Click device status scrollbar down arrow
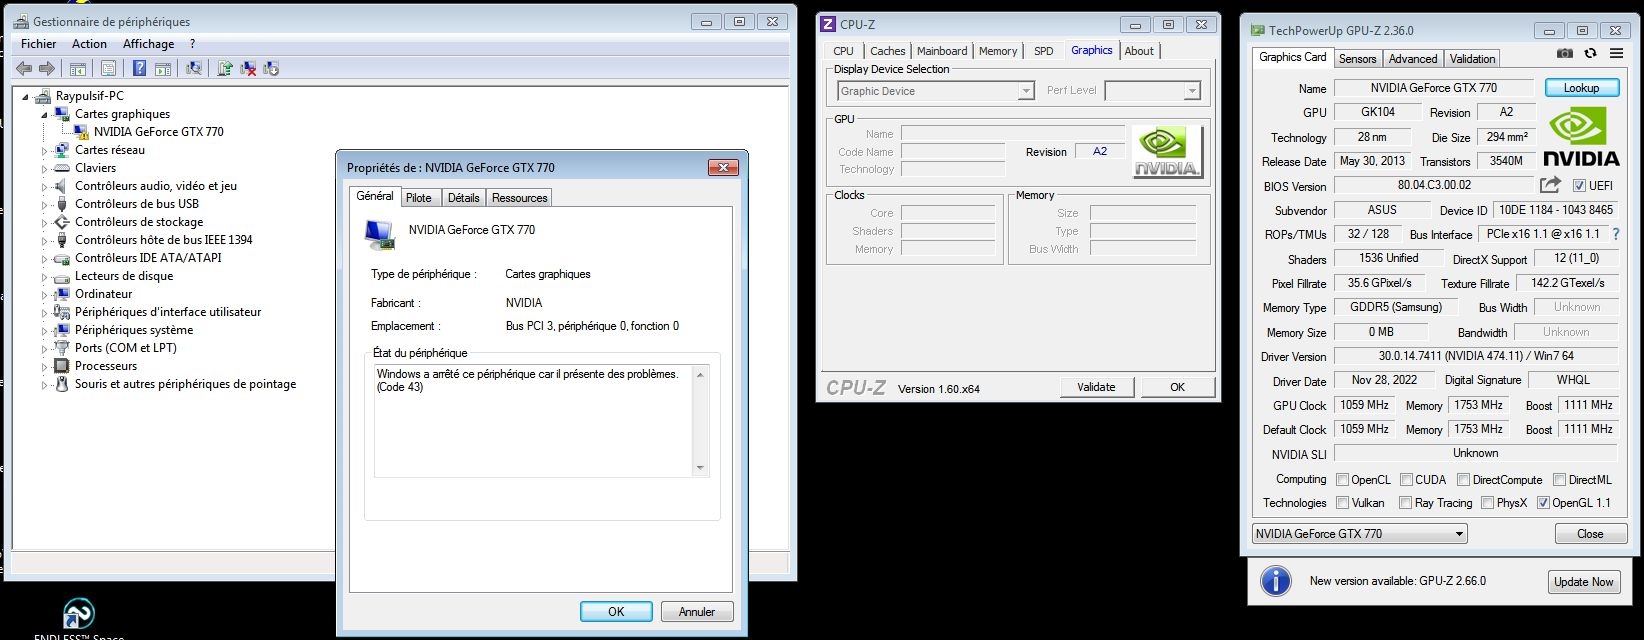Image resolution: width=1644 pixels, height=640 pixels. [700, 468]
